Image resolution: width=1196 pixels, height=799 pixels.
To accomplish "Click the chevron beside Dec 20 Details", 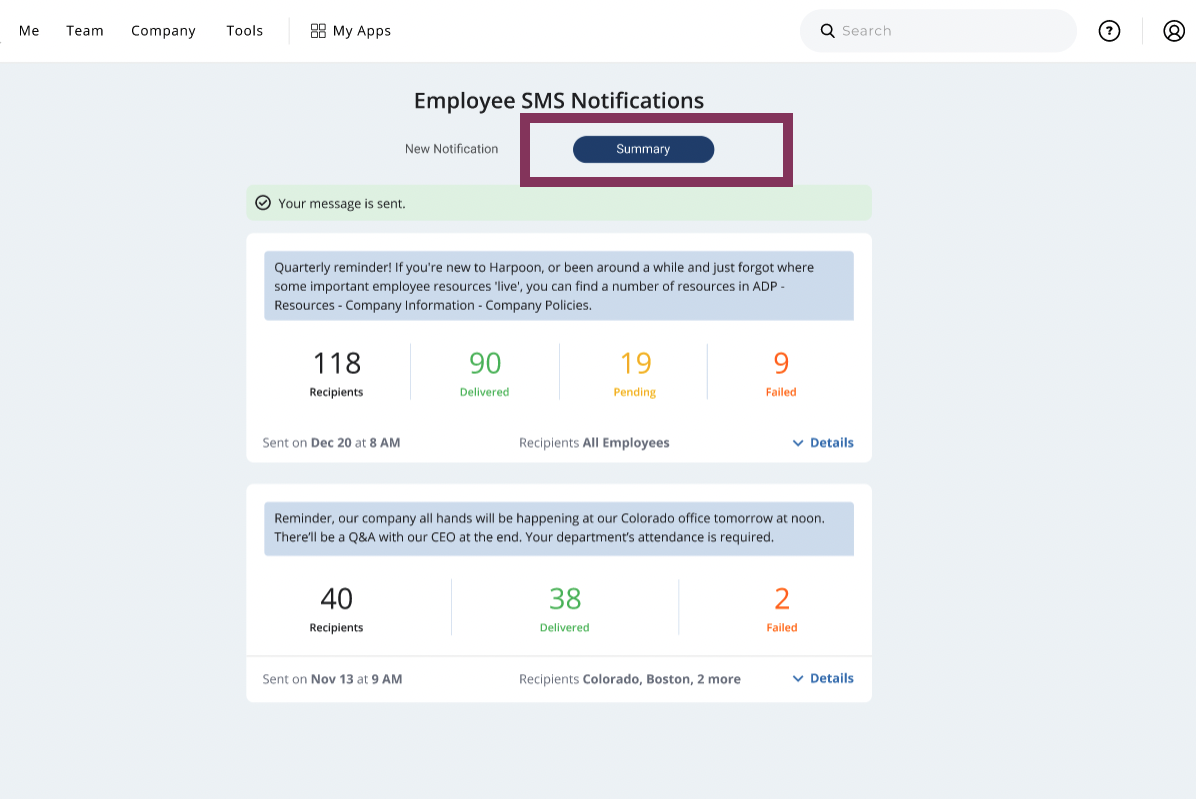I will point(798,443).
